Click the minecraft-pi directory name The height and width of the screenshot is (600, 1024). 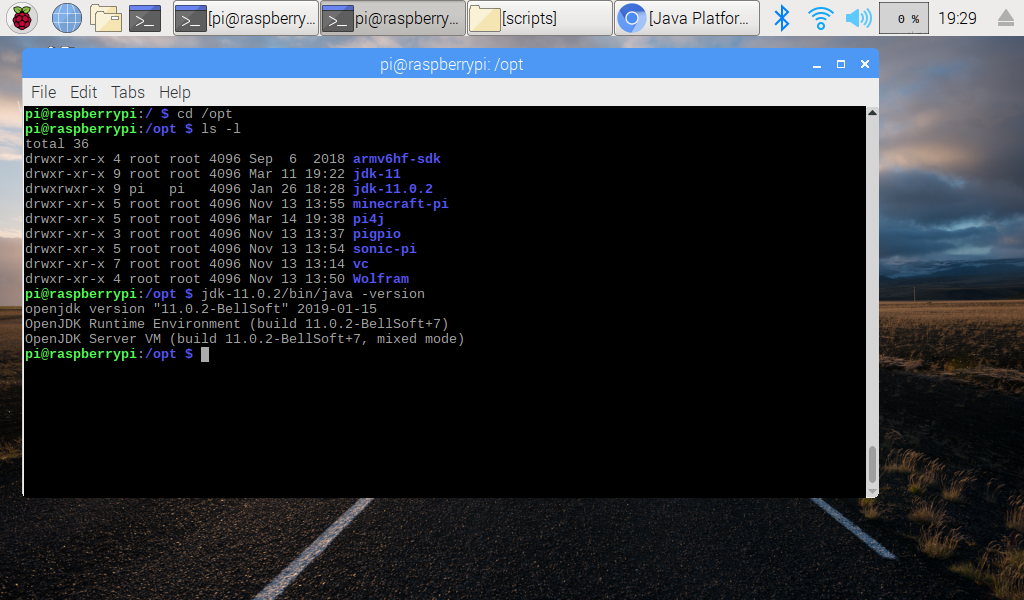(400, 204)
